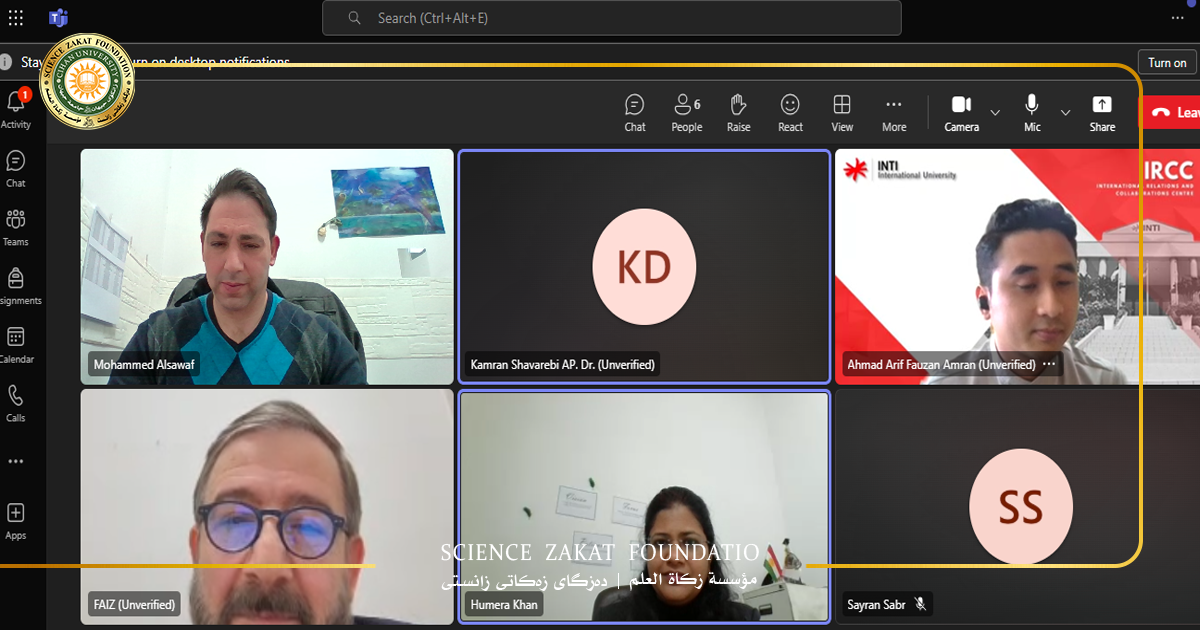Toggle the Mic mute state
The image size is (1200, 630).
pyautogui.click(x=1032, y=112)
